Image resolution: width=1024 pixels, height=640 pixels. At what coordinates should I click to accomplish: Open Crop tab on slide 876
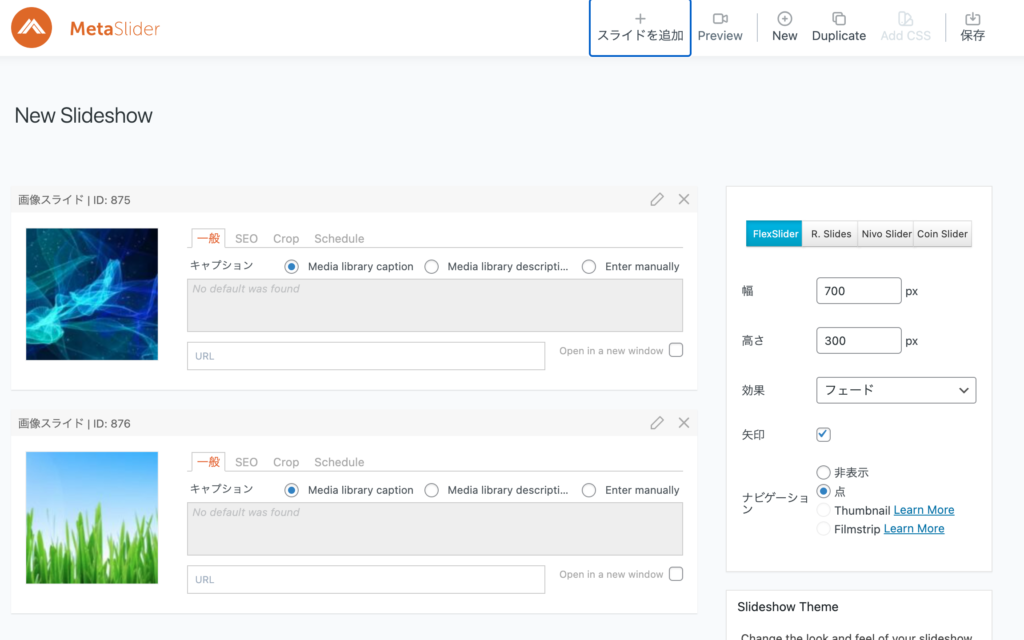coord(286,462)
